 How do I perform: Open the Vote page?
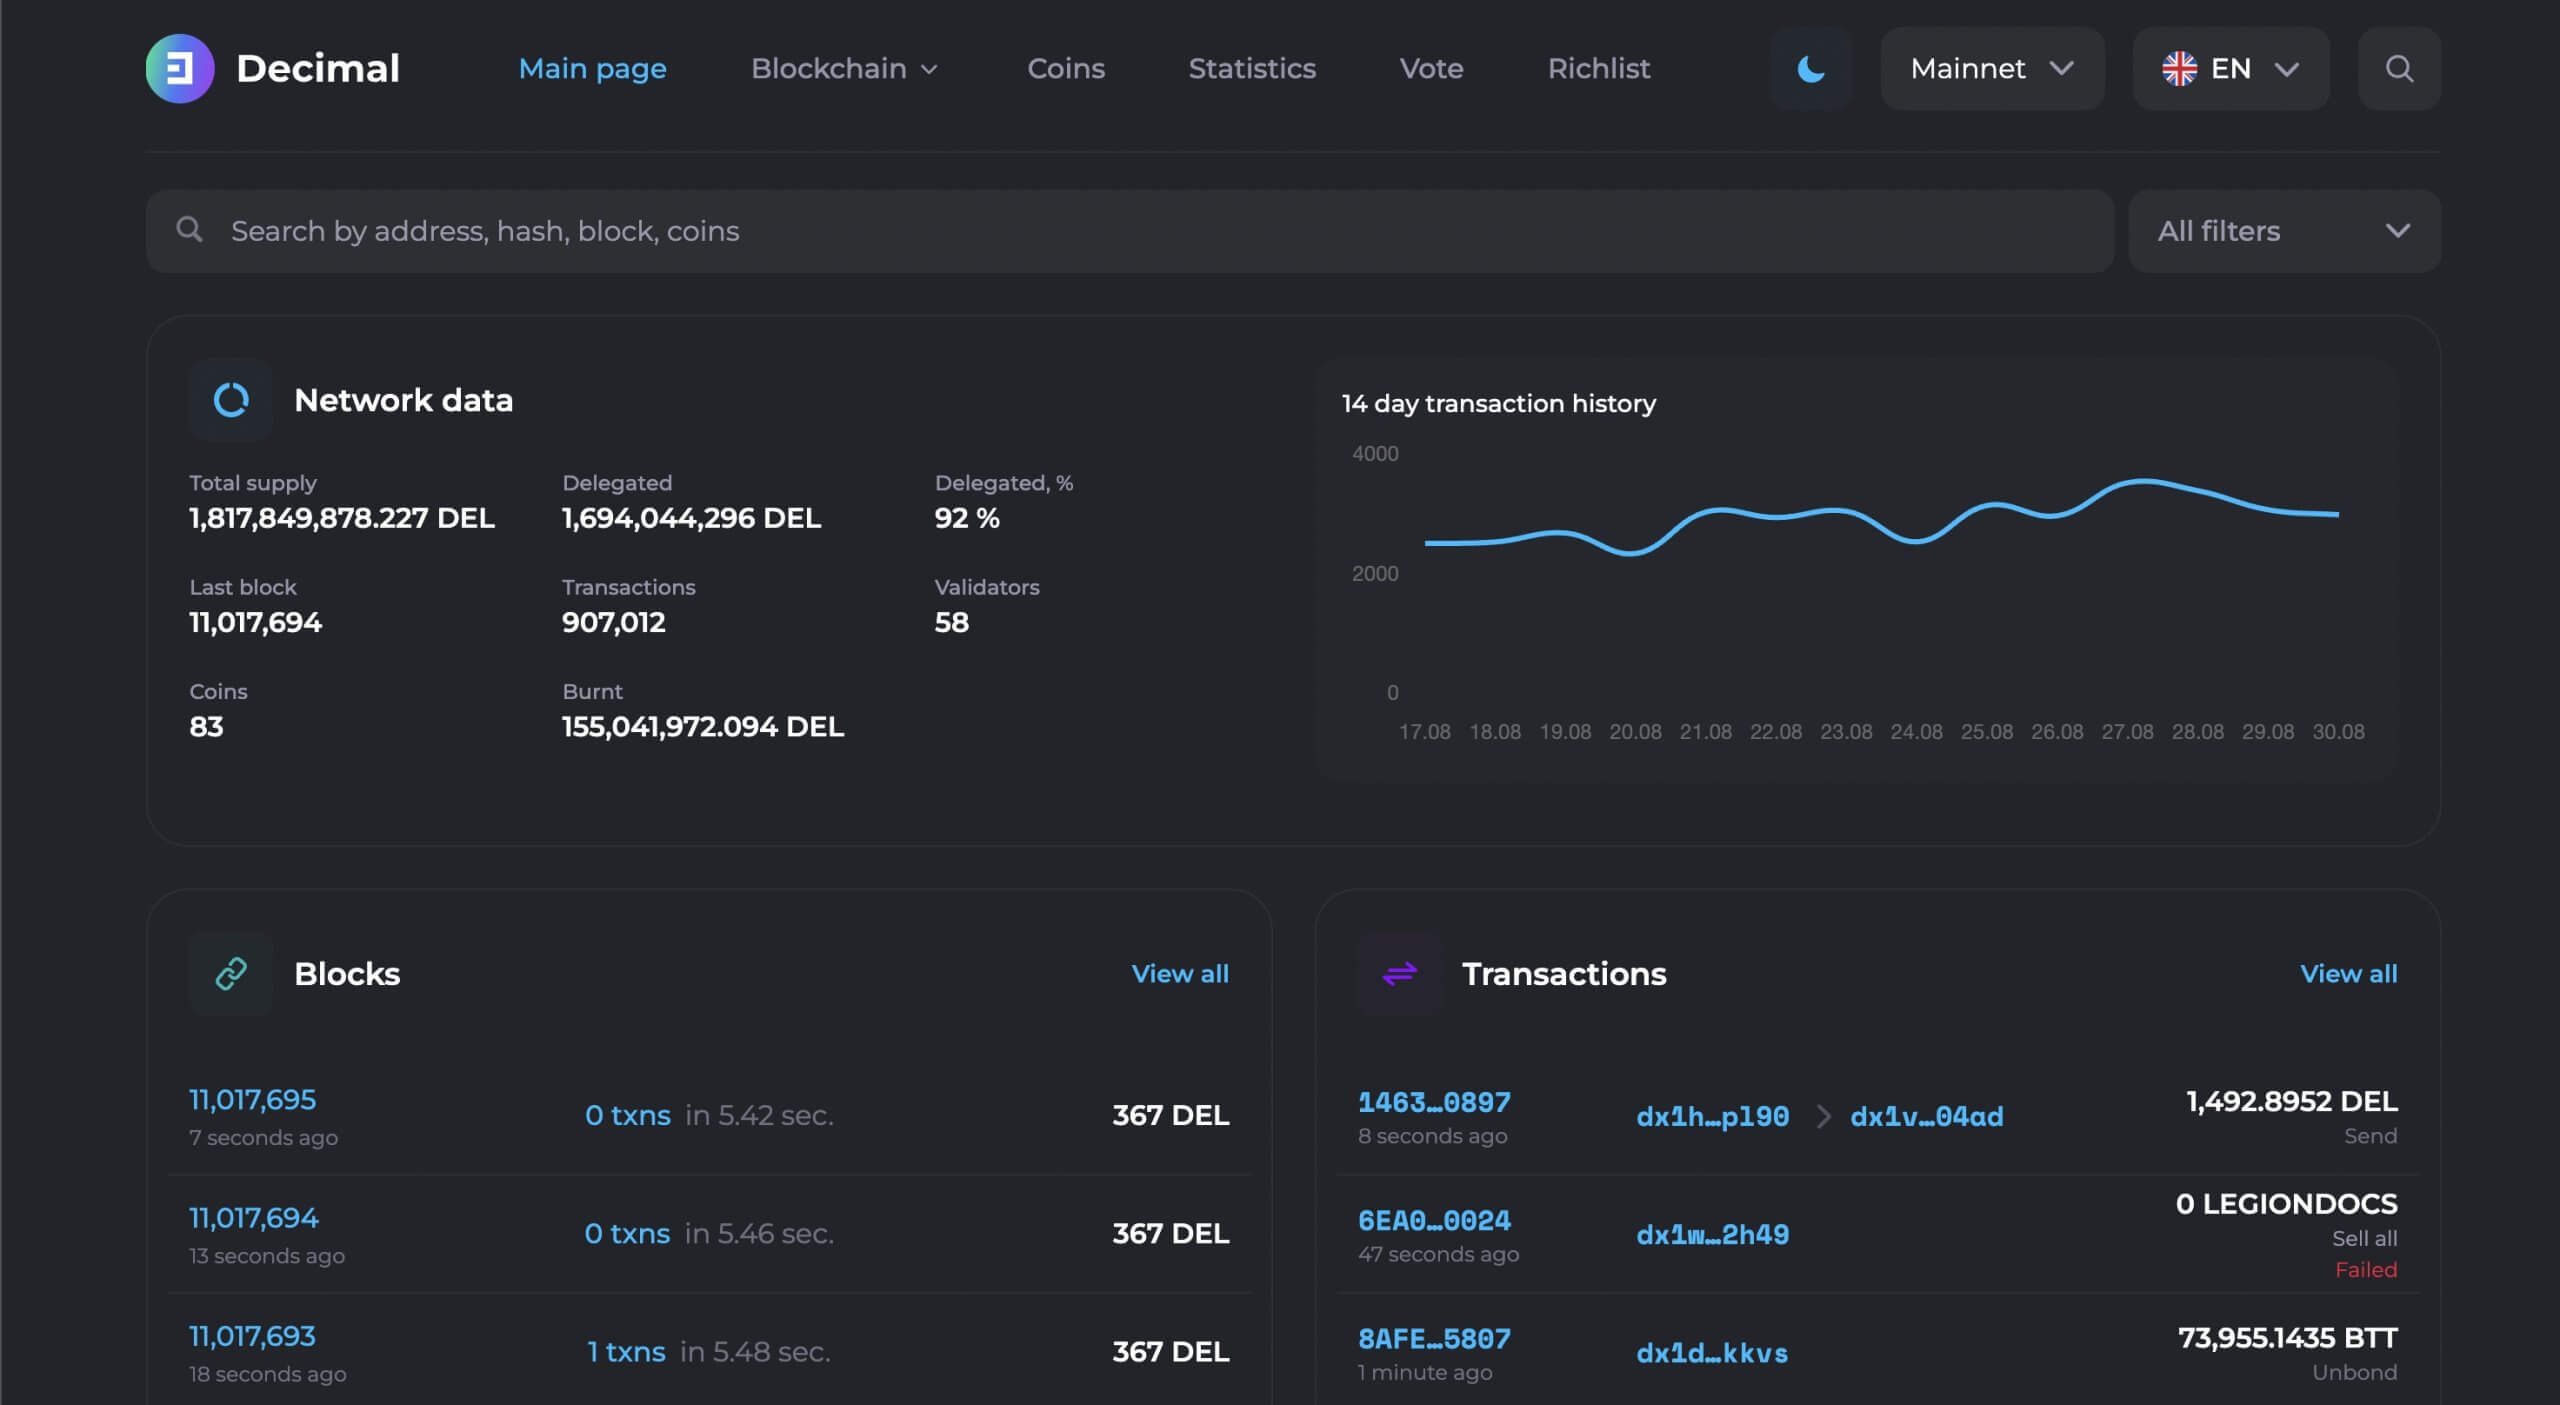(x=1431, y=68)
